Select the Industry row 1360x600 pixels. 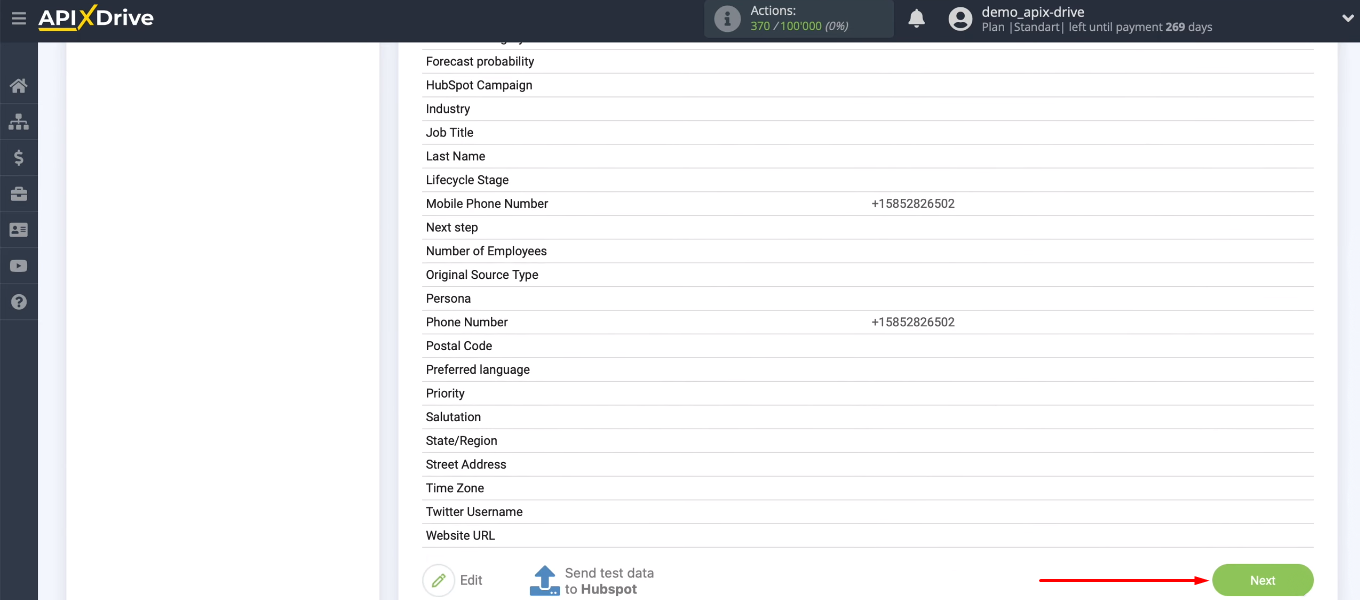[x=868, y=109]
